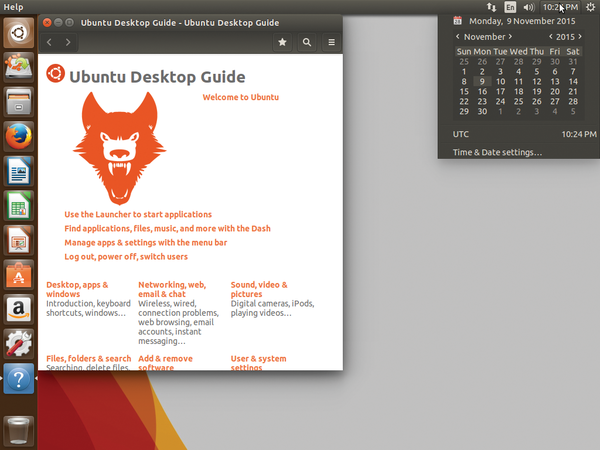The width and height of the screenshot is (600, 450).
Task: Select November 14 in the calendar
Action: [573, 82]
